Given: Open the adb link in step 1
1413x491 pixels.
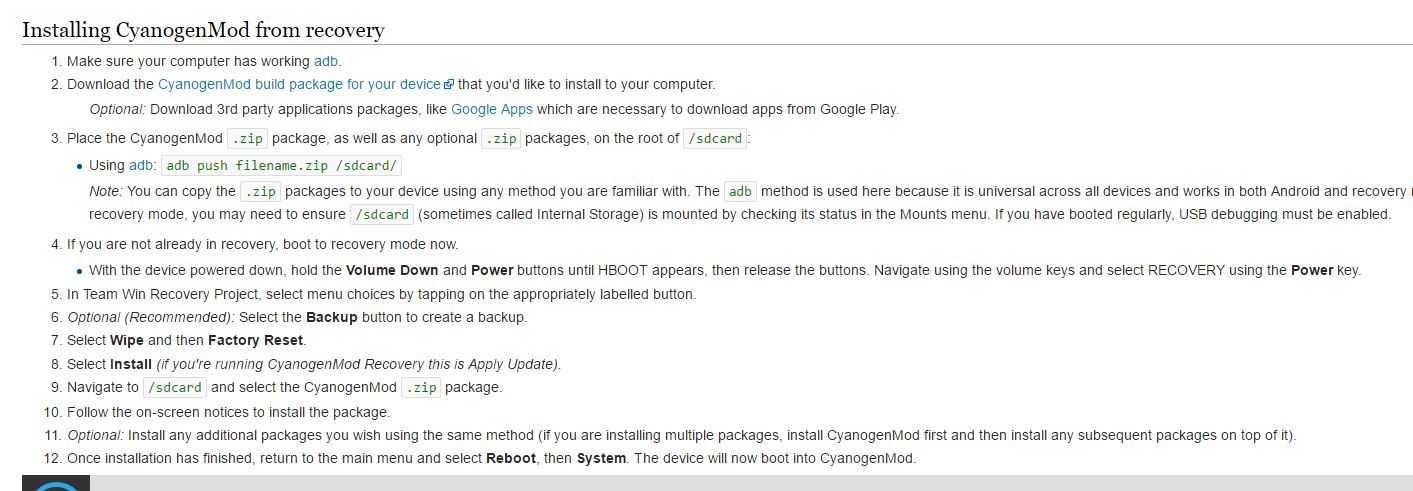Looking at the screenshot, I should click(326, 61).
